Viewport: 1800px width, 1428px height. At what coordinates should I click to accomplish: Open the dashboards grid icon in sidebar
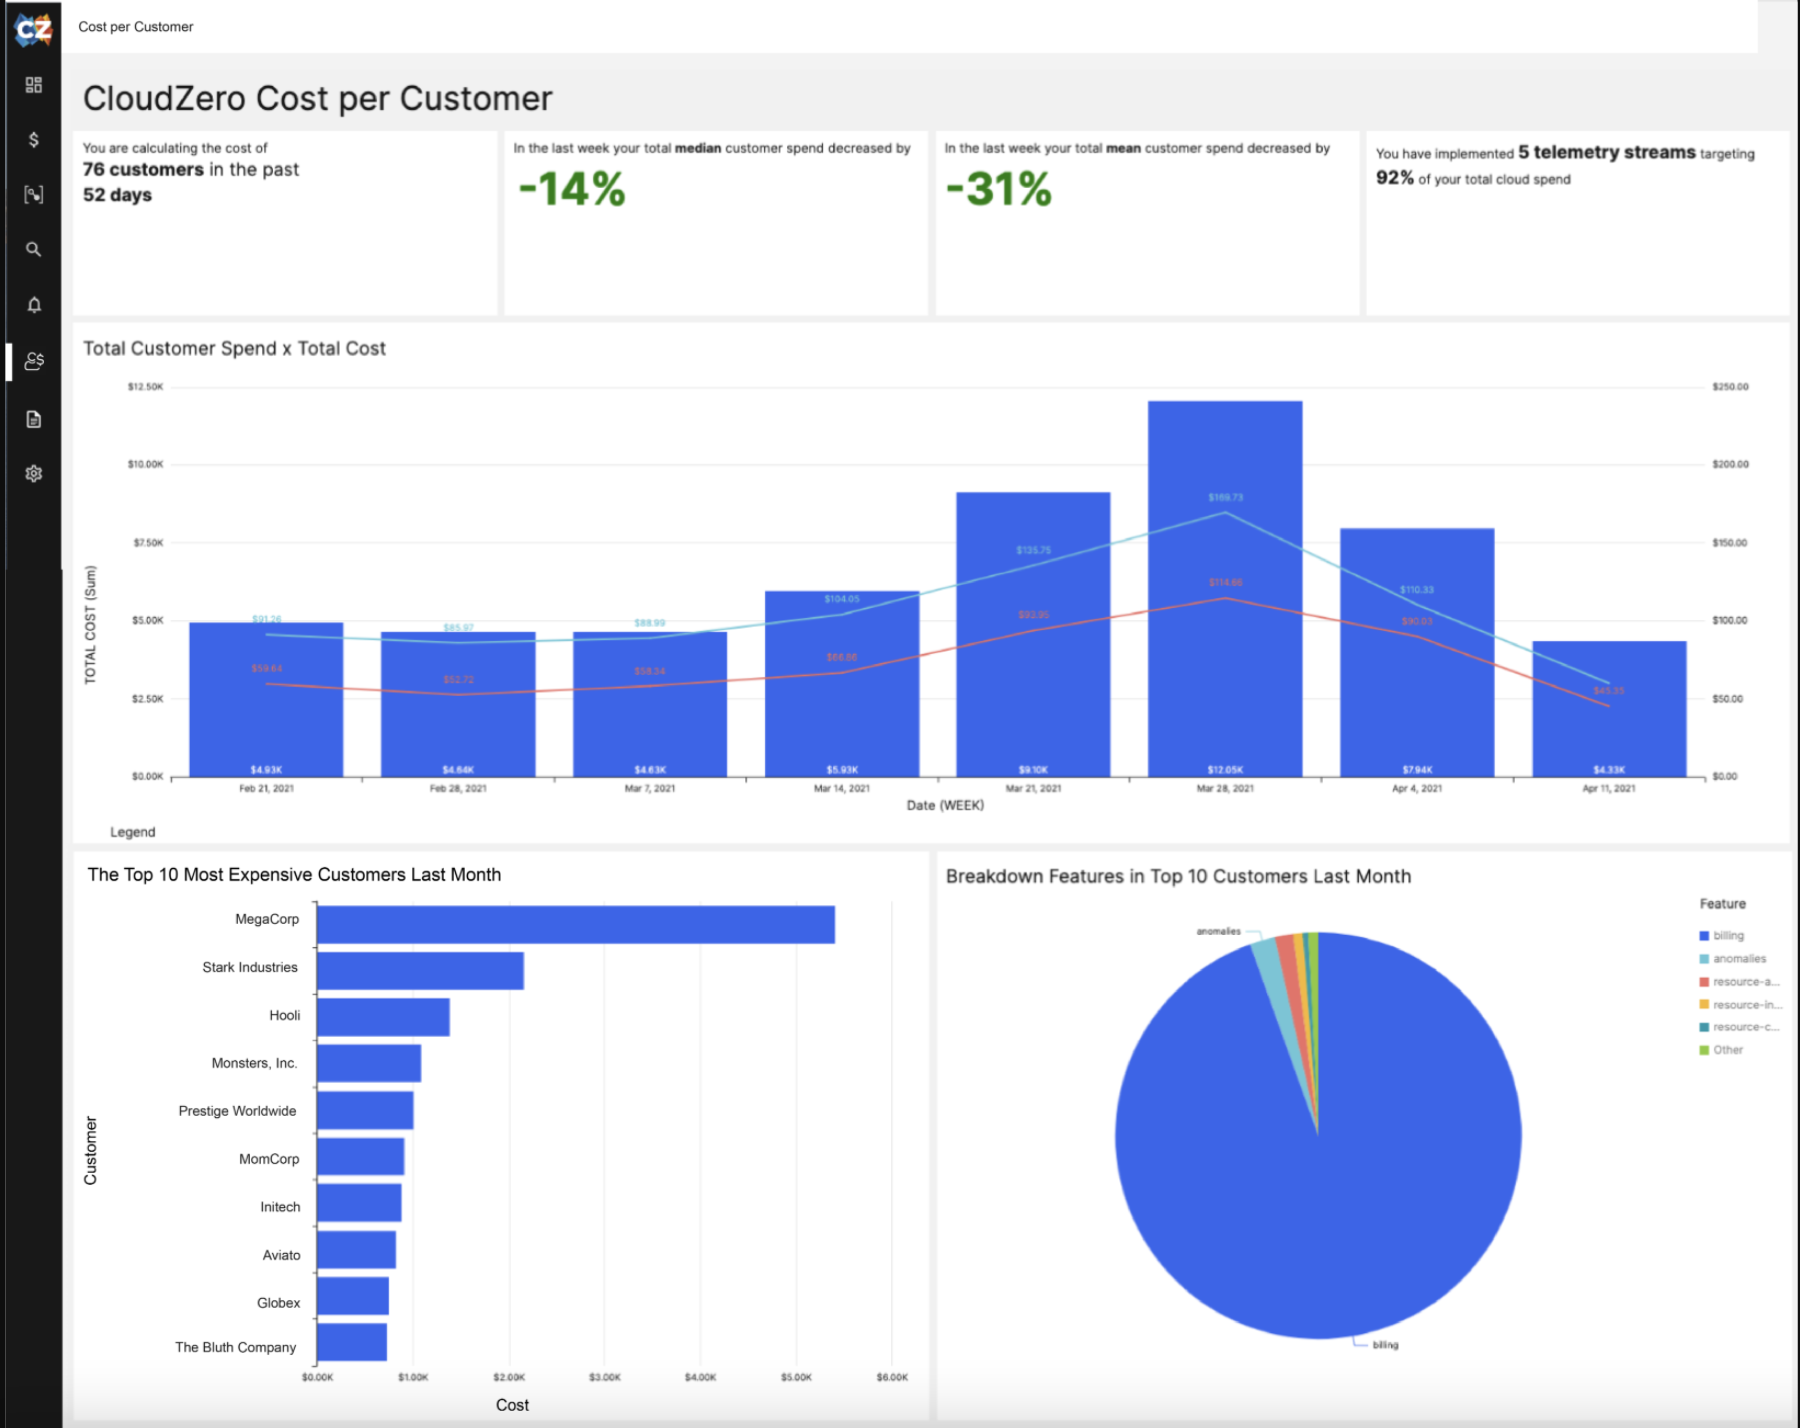coord(34,85)
